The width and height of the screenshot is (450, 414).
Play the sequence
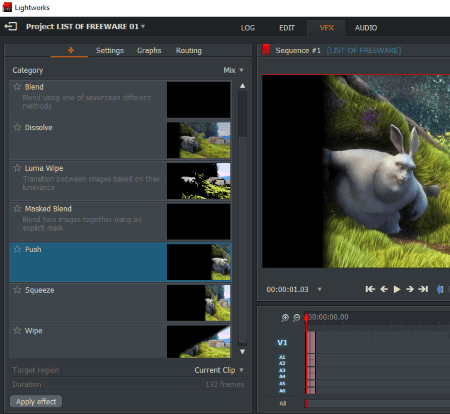(x=397, y=289)
